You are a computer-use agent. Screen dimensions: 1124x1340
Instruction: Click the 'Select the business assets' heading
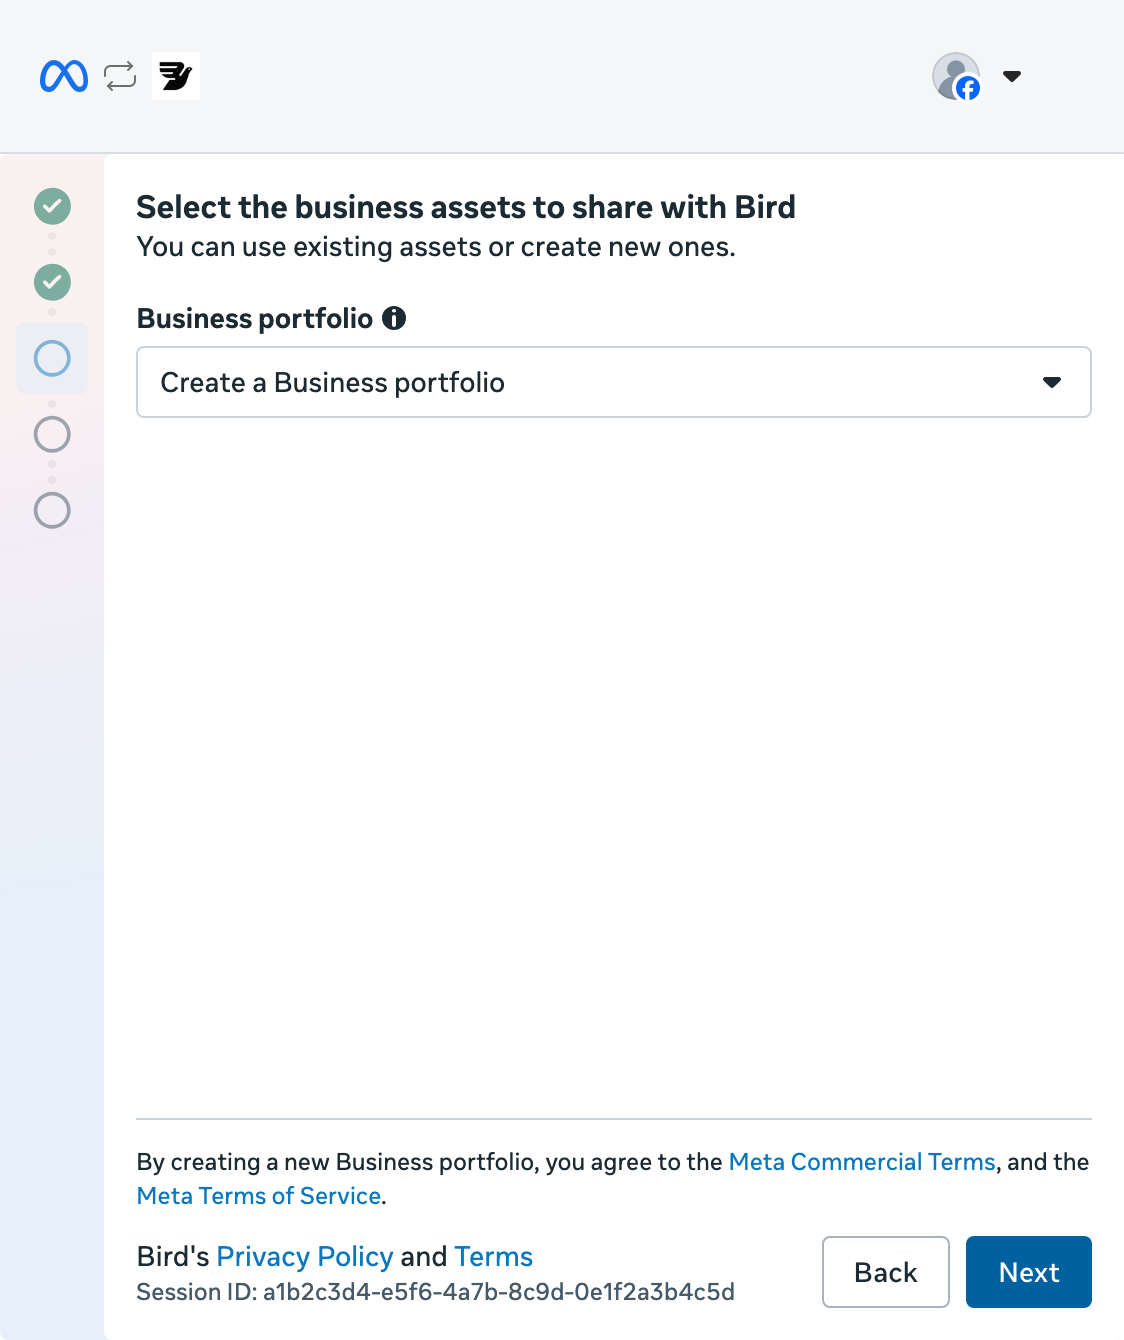tap(466, 207)
